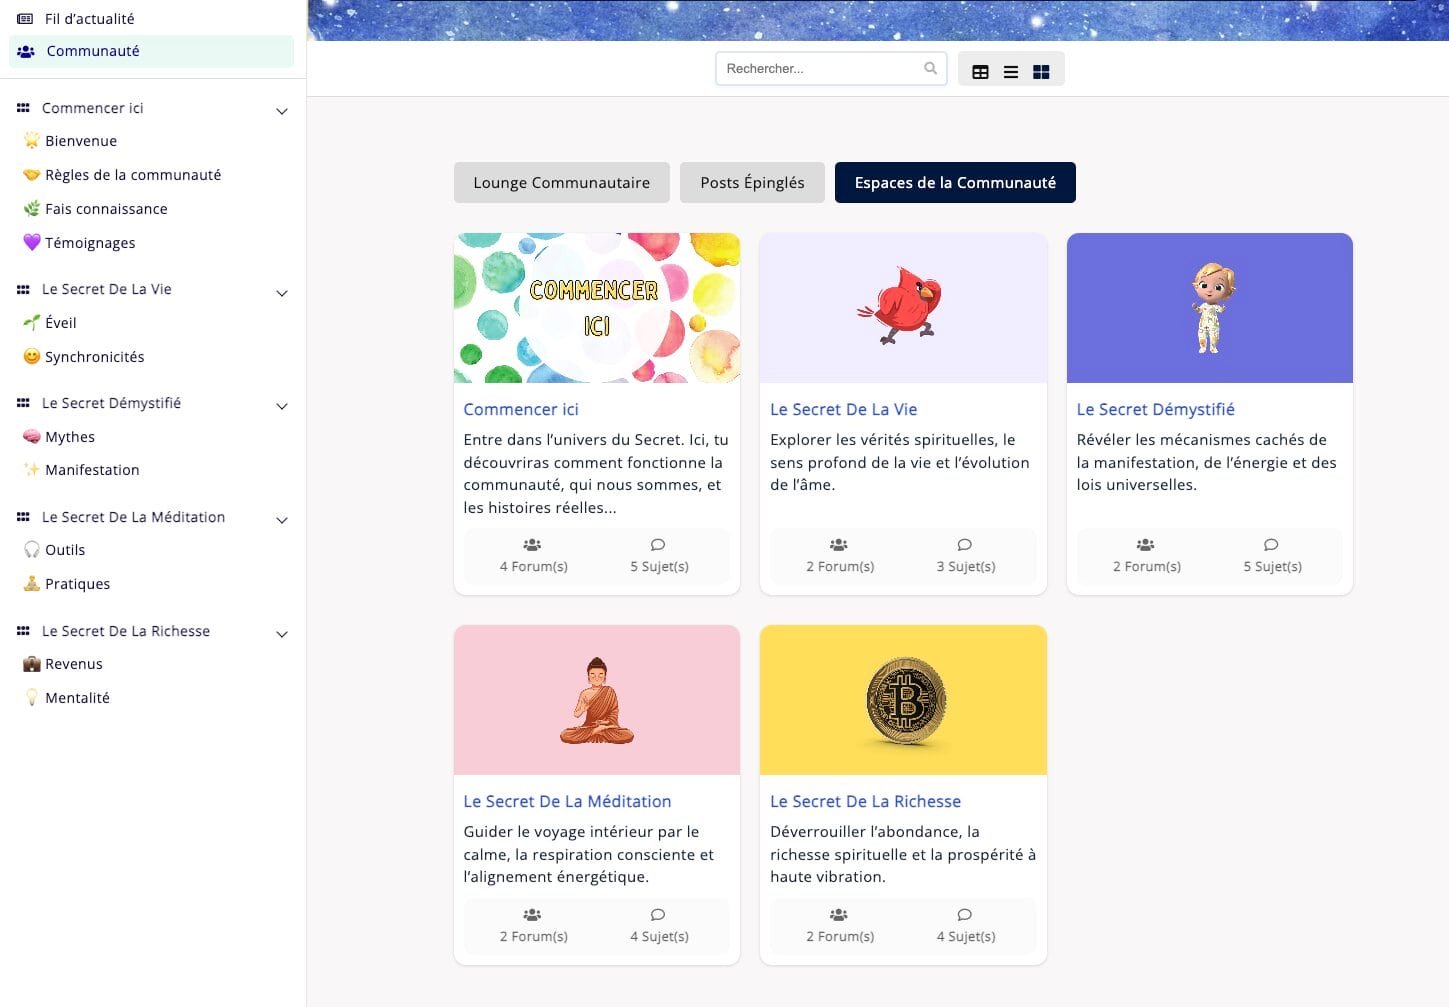Collapse Le Secret De La Vie section
Screen dimensions: 1449x1007
point(282,293)
